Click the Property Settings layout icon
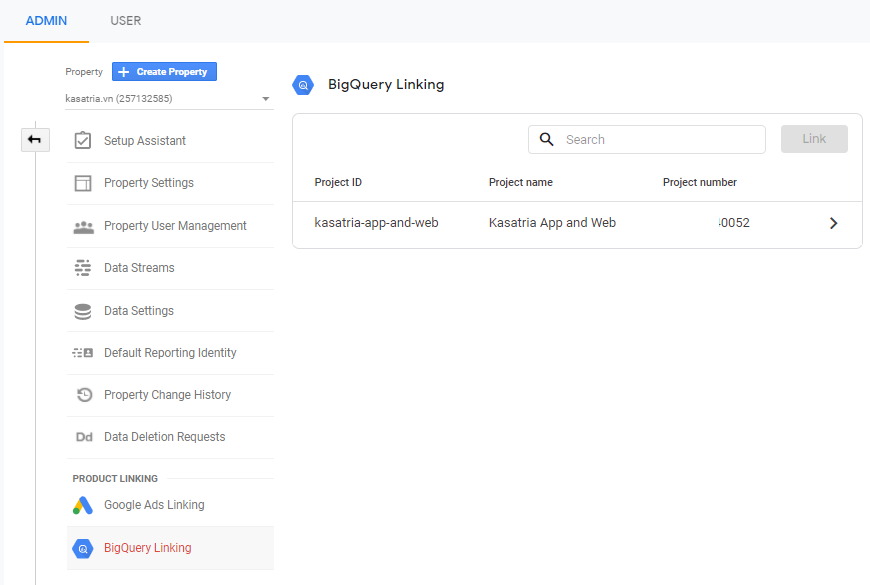This screenshot has width=870, height=585. [x=83, y=183]
